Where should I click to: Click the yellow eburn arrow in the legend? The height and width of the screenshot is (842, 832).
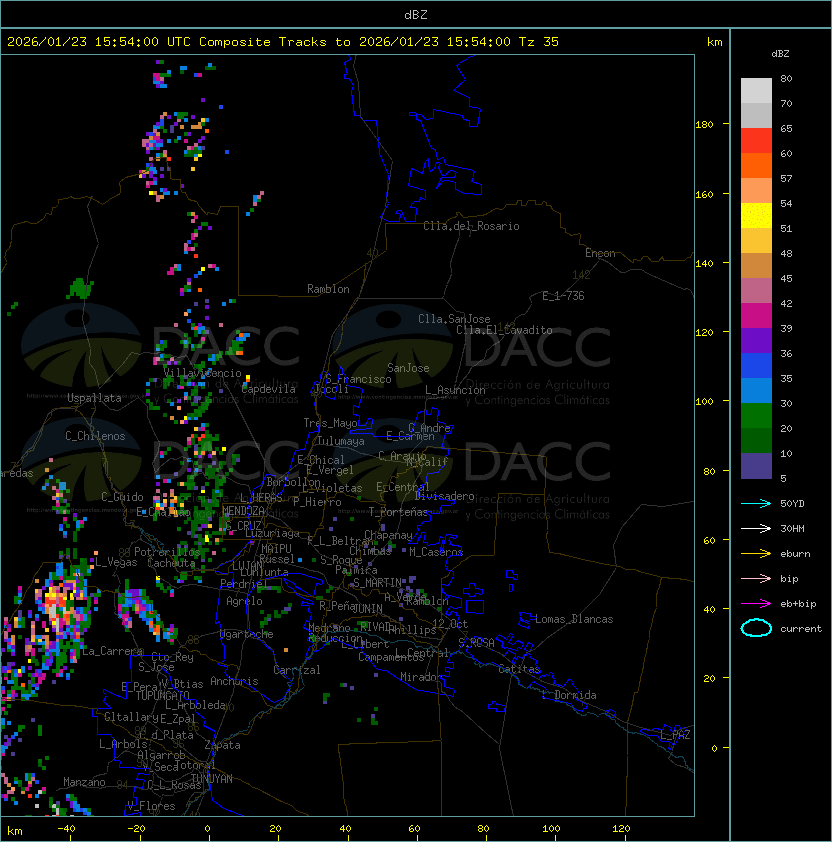pos(756,554)
